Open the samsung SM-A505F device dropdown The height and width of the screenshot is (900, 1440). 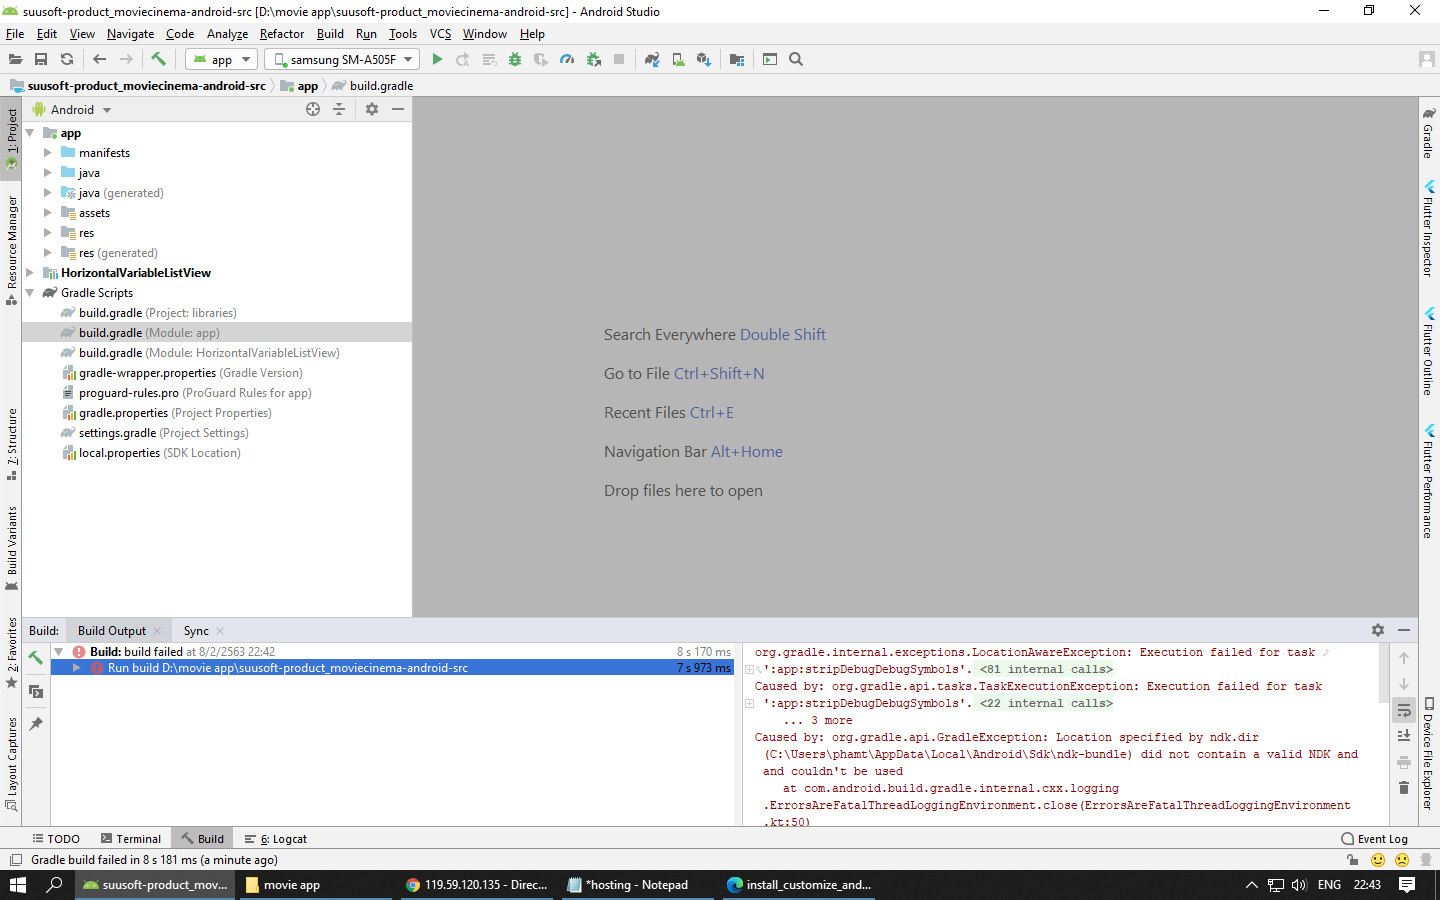tap(342, 60)
